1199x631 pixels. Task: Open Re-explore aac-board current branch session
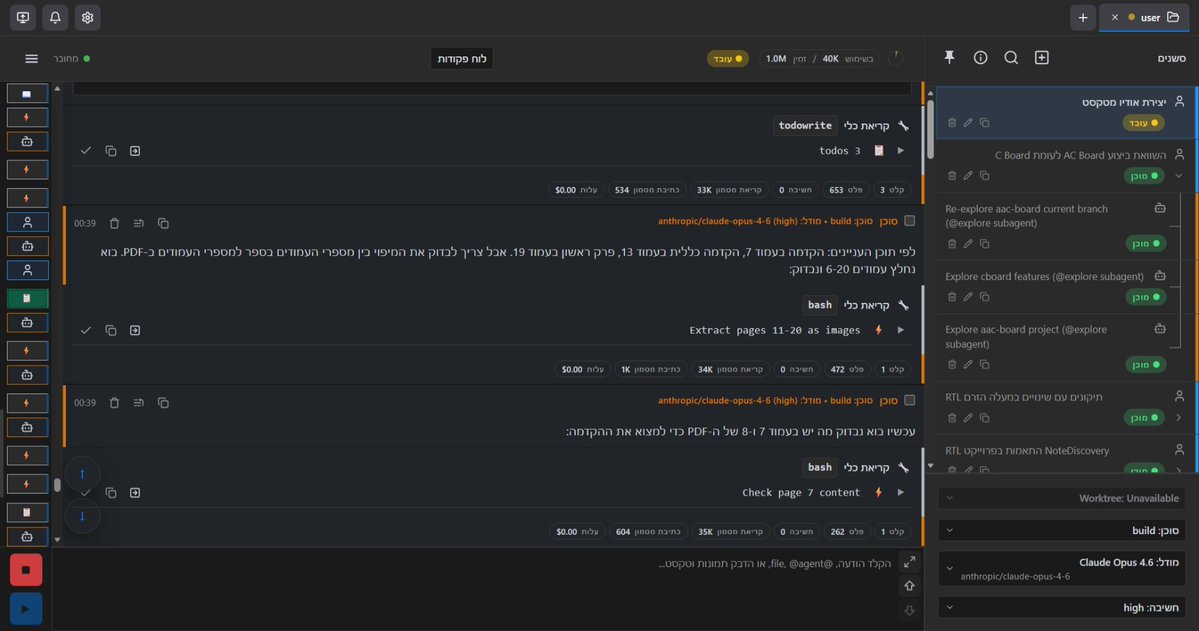1060,226
